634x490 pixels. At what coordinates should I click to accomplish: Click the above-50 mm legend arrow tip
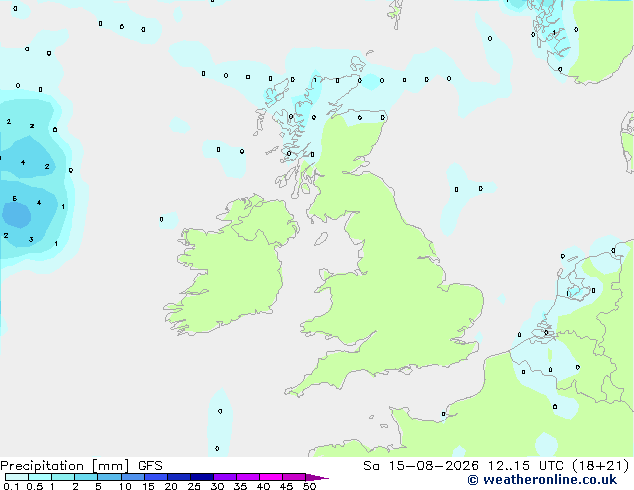pos(317,477)
